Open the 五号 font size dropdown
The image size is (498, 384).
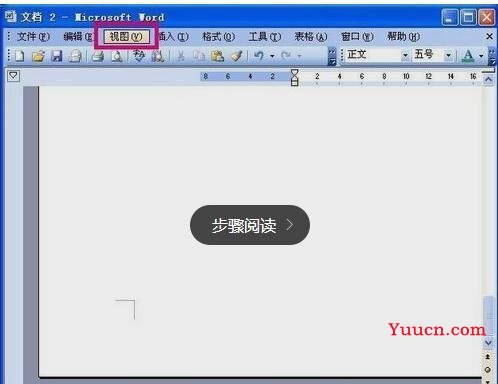(x=448, y=55)
